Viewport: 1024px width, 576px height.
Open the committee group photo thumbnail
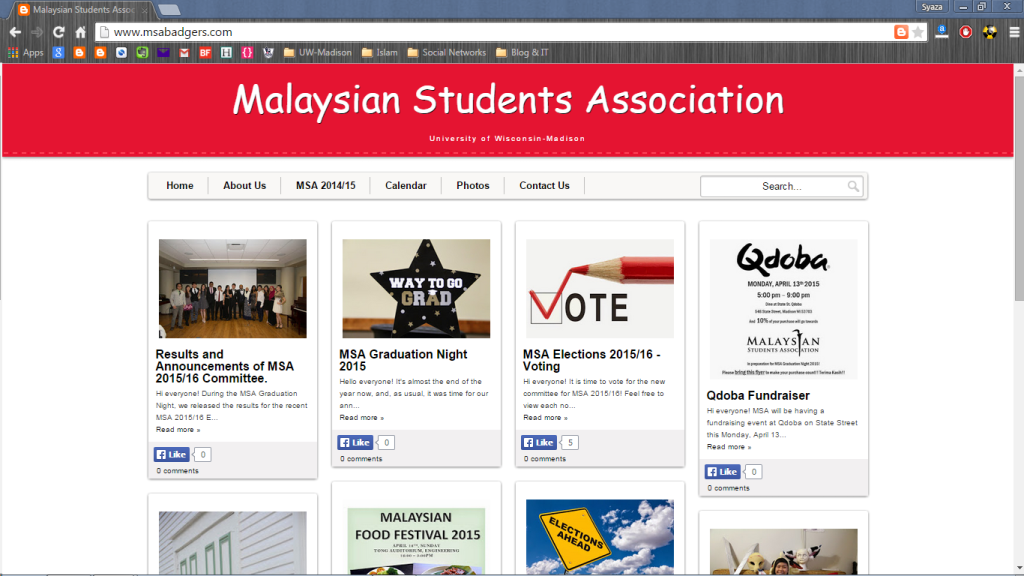pos(232,288)
